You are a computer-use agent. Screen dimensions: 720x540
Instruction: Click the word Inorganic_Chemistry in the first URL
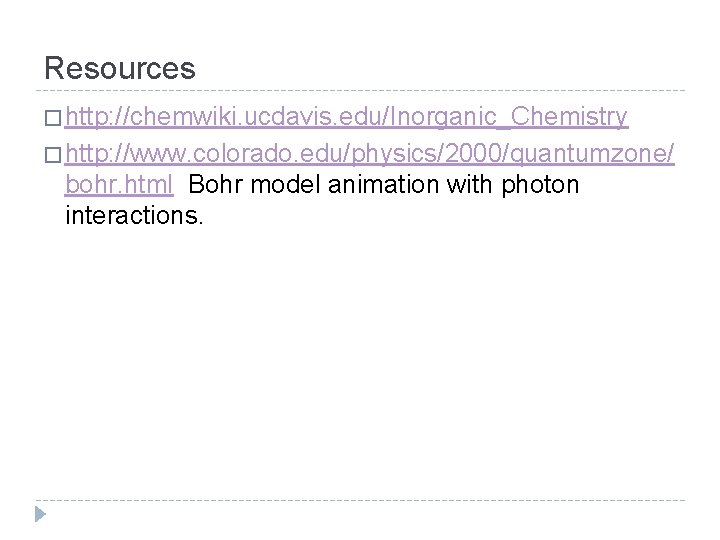(x=509, y=117)
